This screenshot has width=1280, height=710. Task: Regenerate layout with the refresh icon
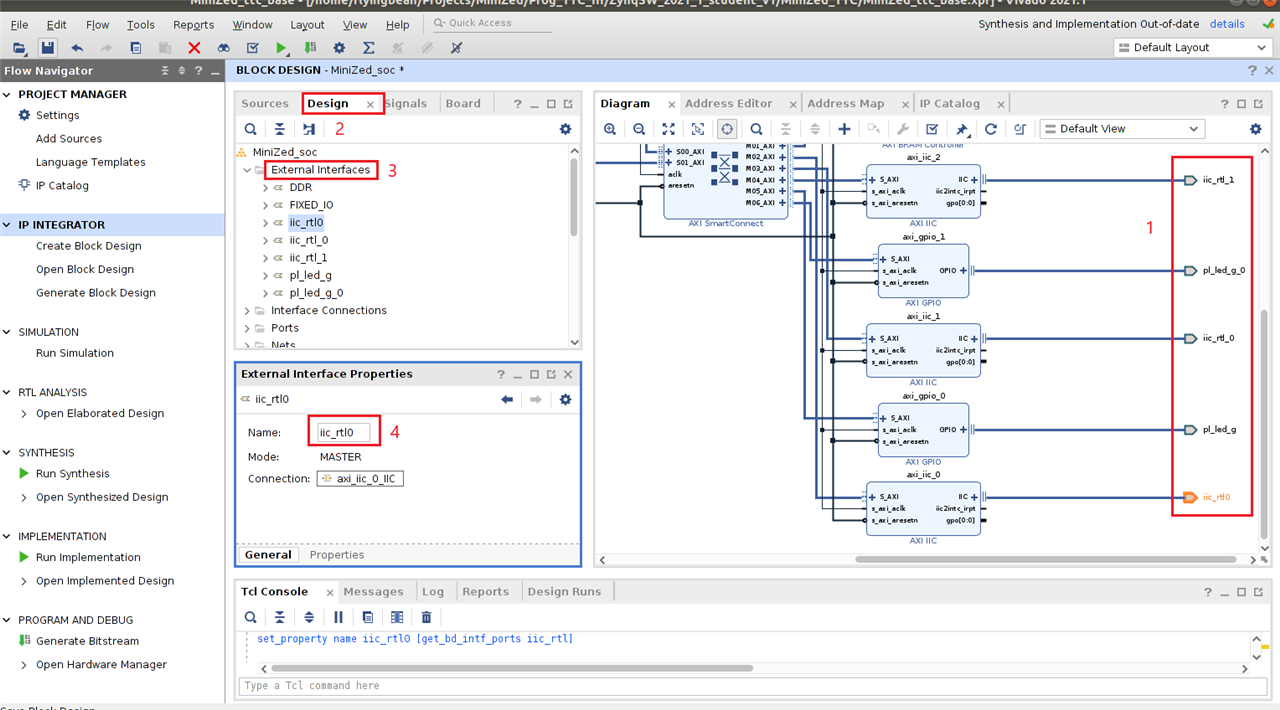pyautogui.click(x=991, y=129)
